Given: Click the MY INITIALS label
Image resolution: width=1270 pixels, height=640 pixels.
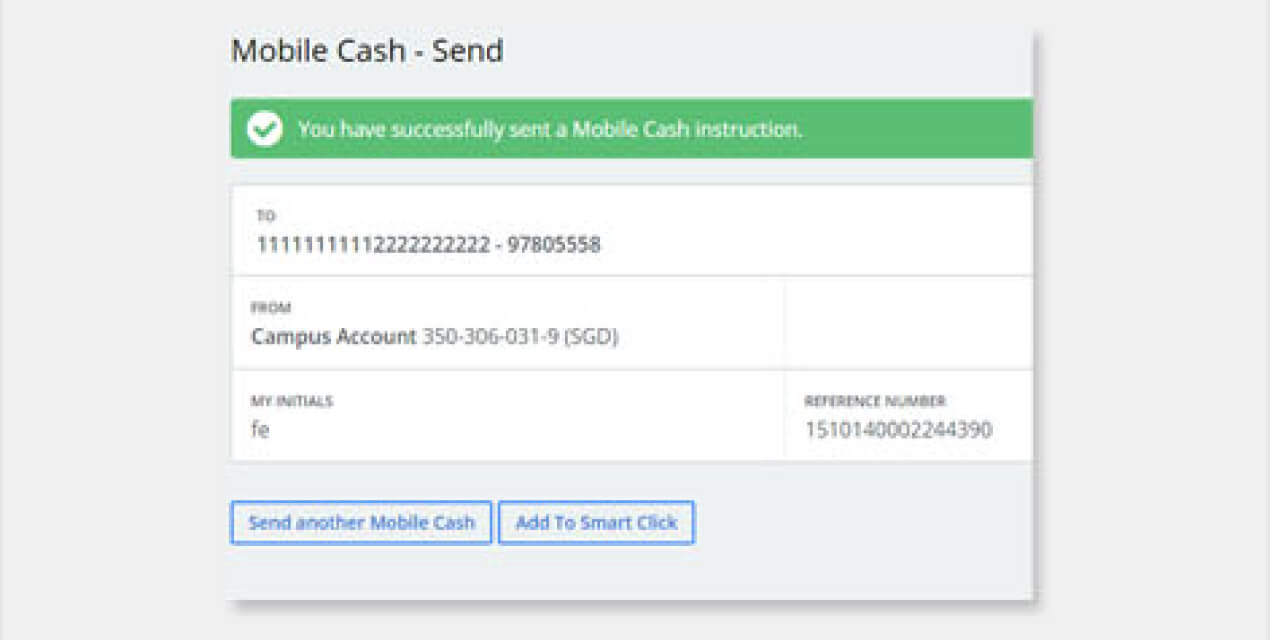Looking at the screenshot, I should pyautogui.click(x=291, y=401).
